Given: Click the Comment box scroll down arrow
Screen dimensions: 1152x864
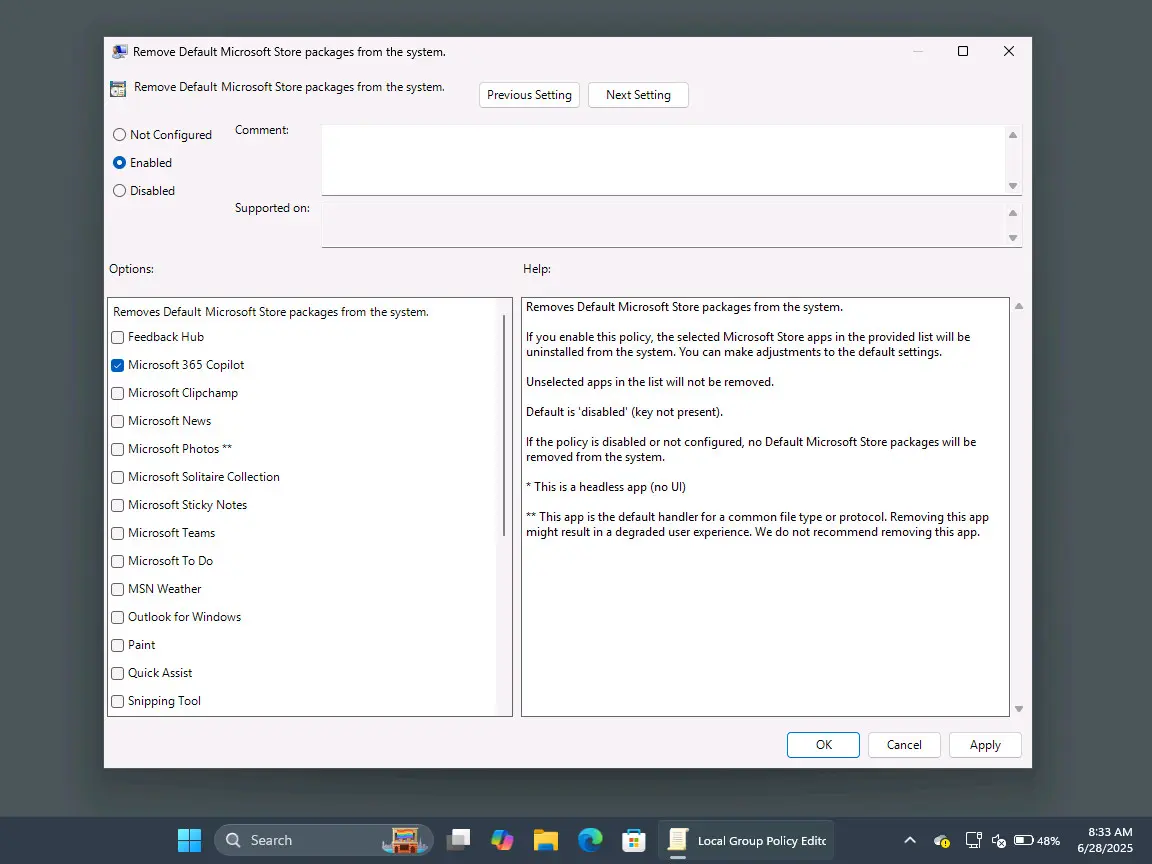Looking at the screenshot, I should click(x=1013, y=186).
